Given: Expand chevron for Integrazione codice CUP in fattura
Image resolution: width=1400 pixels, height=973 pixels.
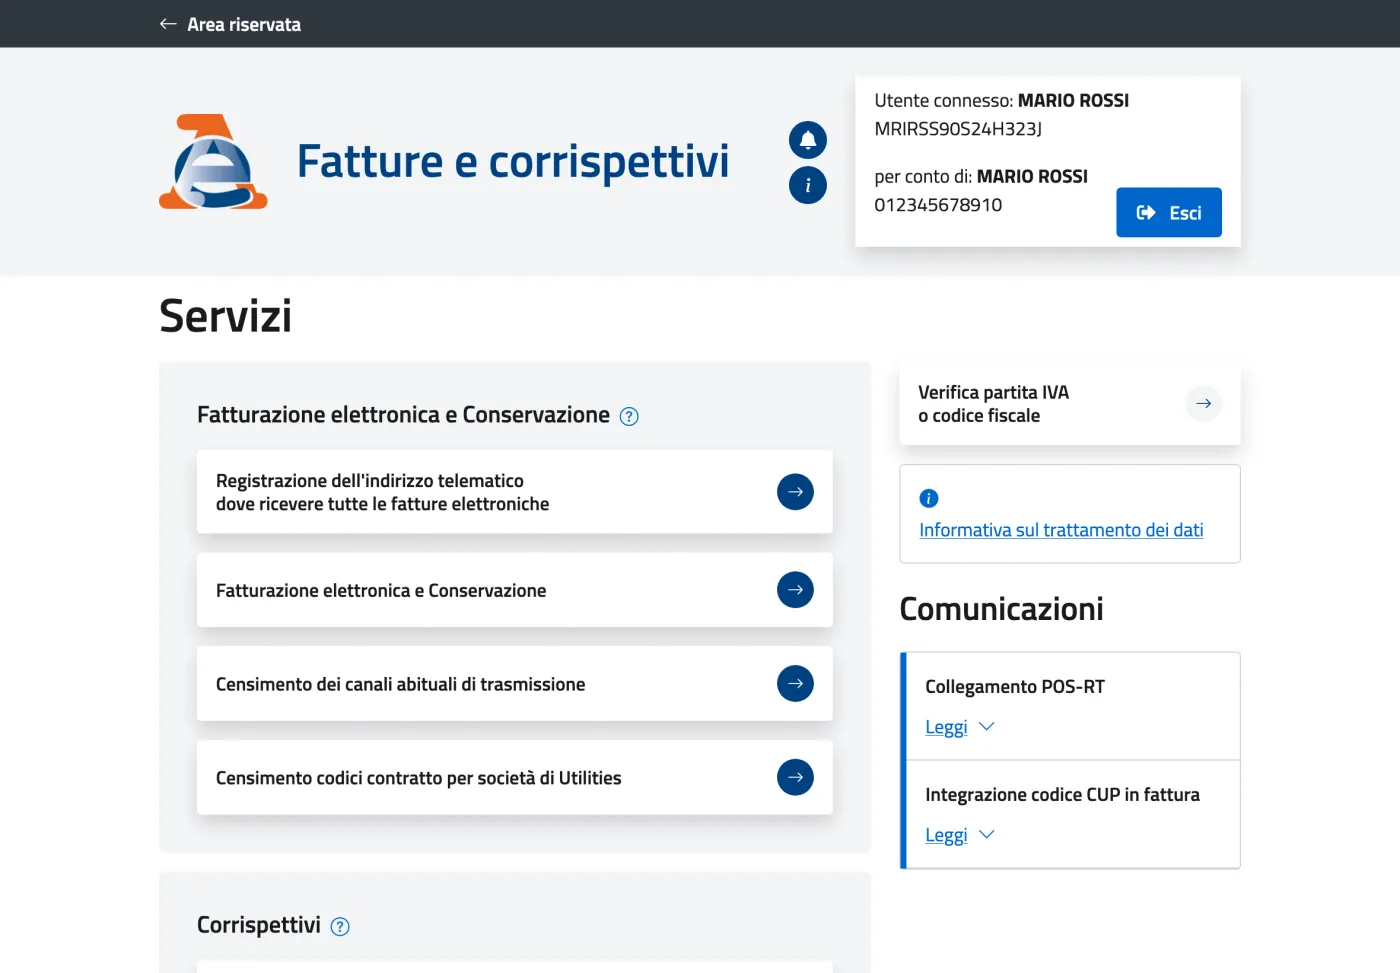Looking at the screenshot, I should (987, 834).
